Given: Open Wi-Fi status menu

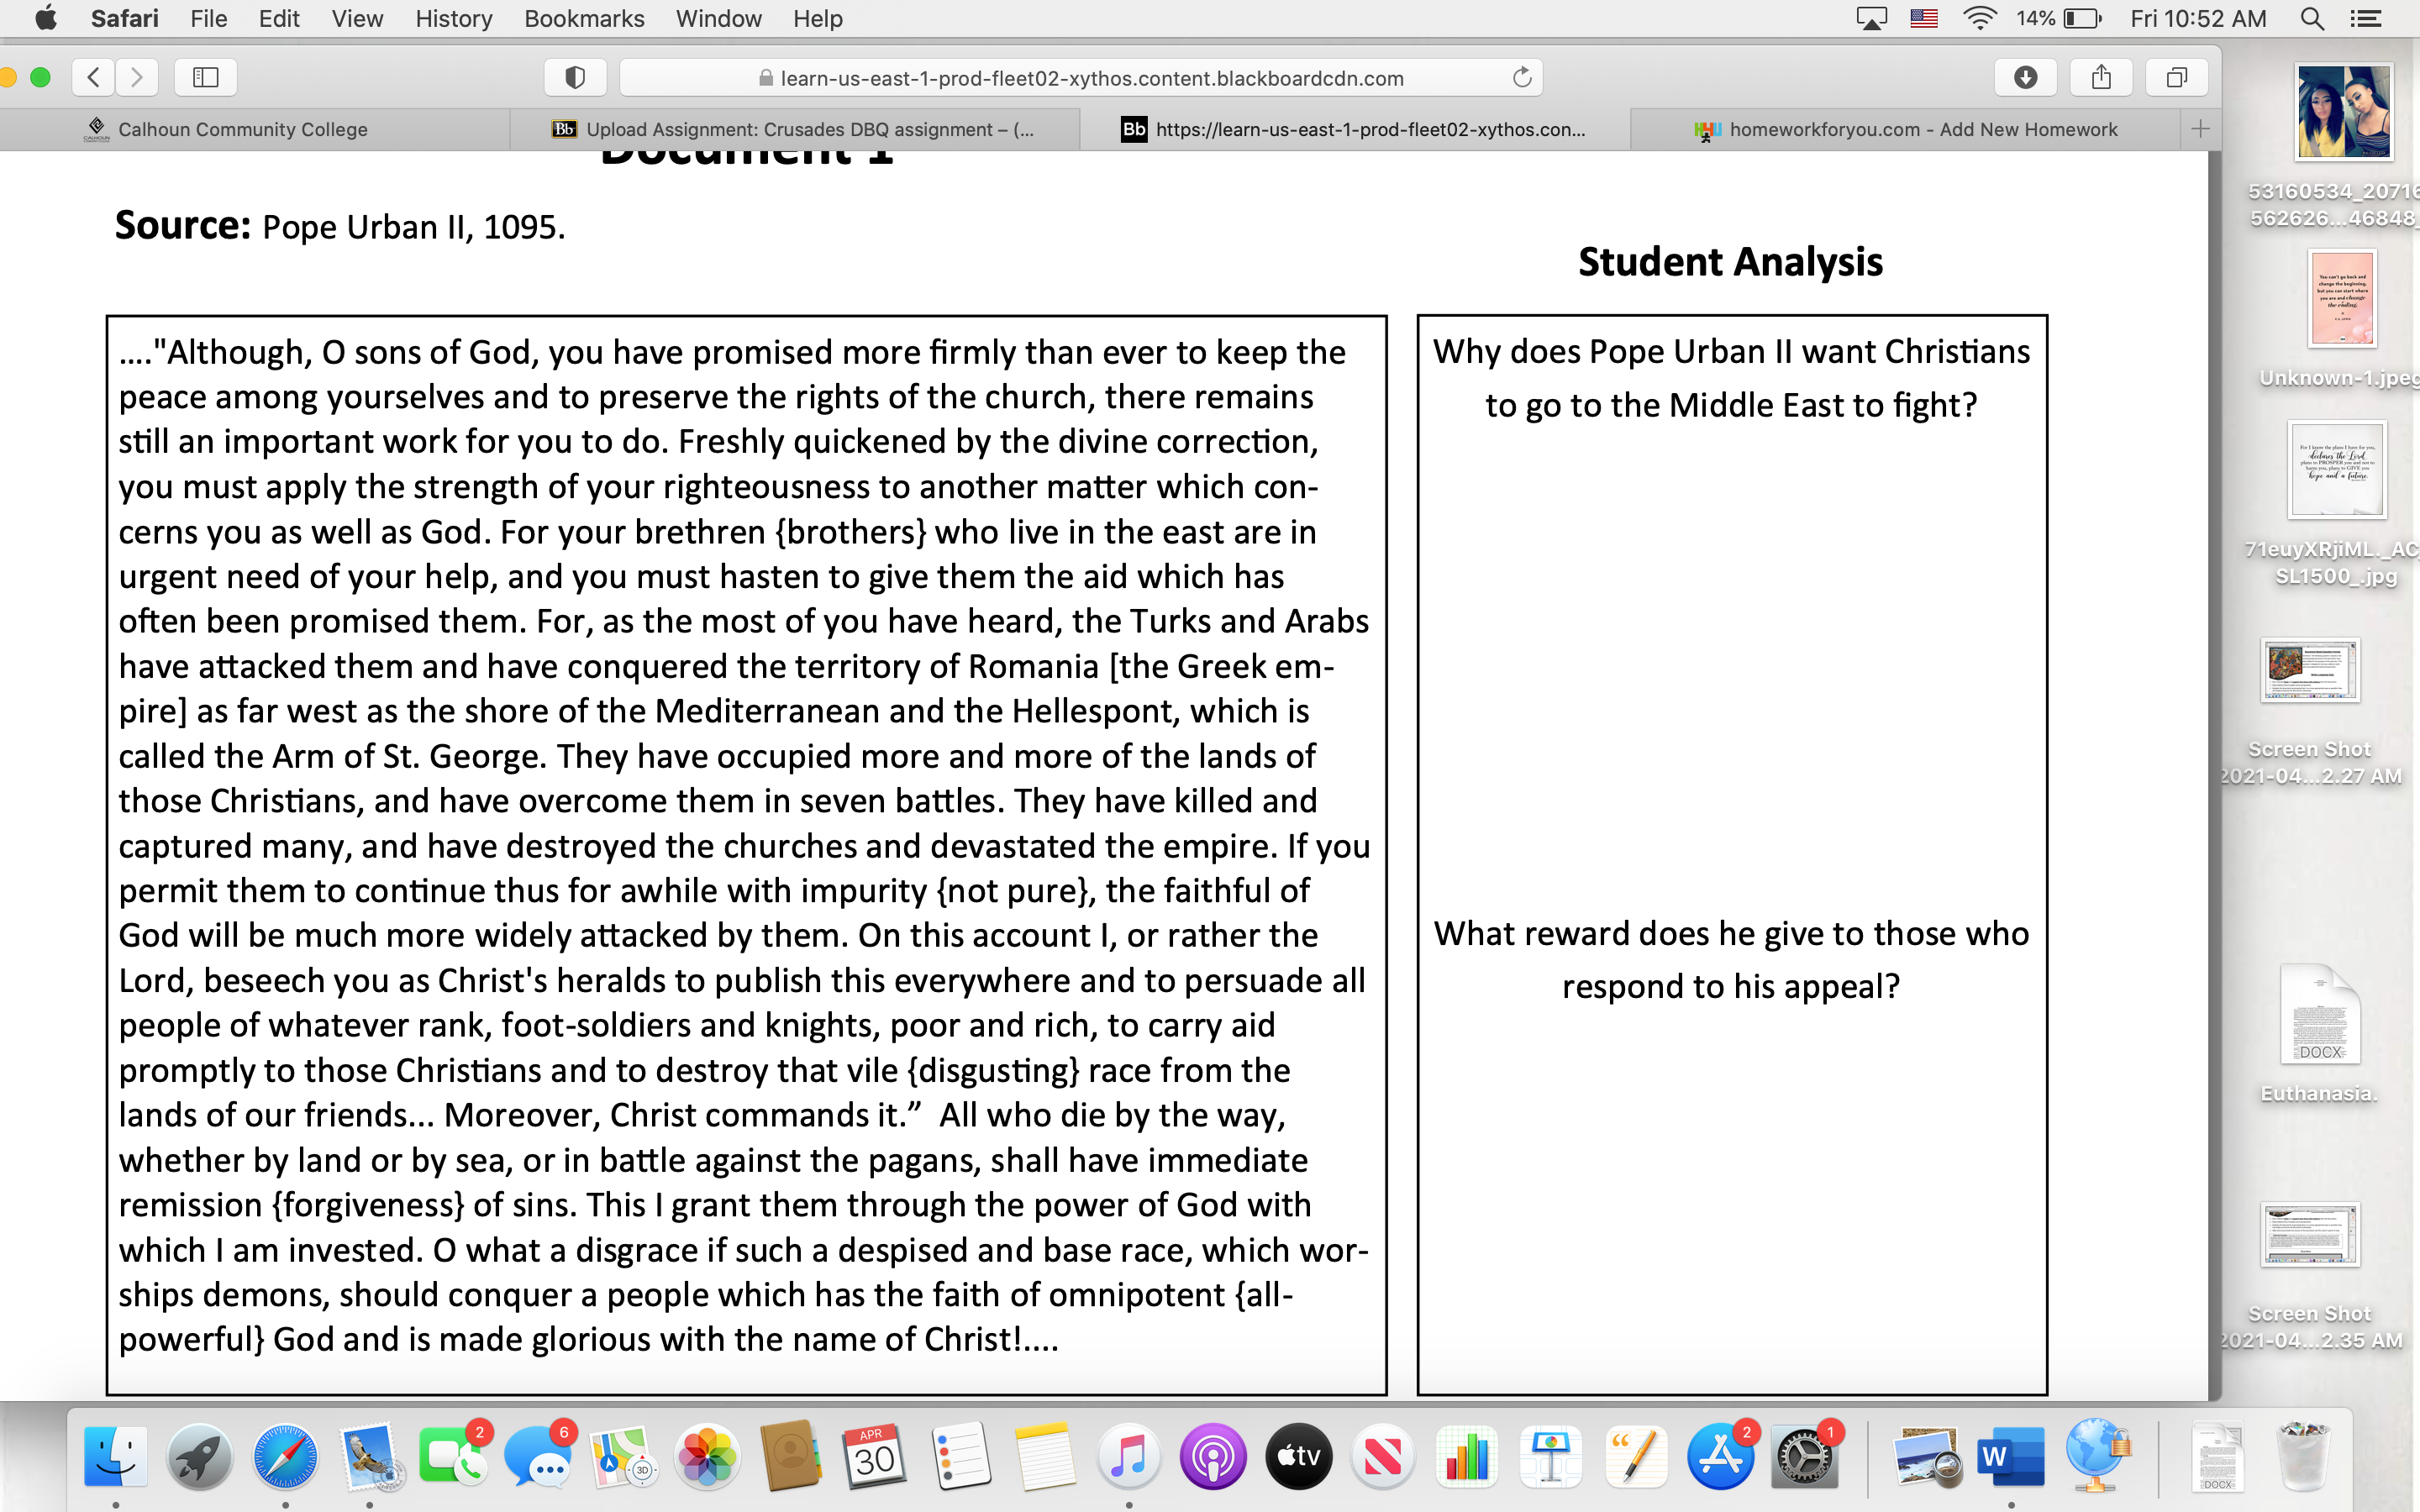Looking at the screenshot, I should point(1979,18).
